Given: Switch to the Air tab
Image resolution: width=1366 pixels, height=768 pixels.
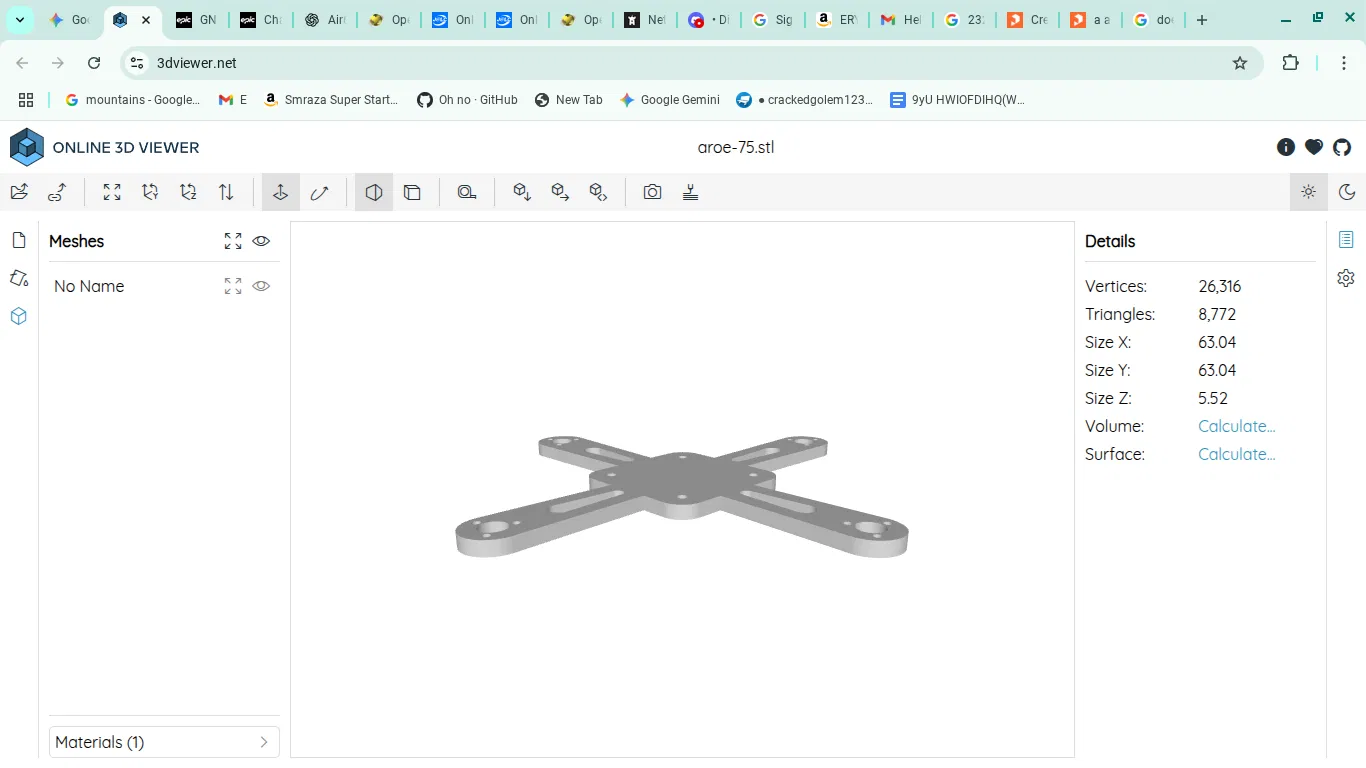Looking at the screenshot, I should [325, 20].
